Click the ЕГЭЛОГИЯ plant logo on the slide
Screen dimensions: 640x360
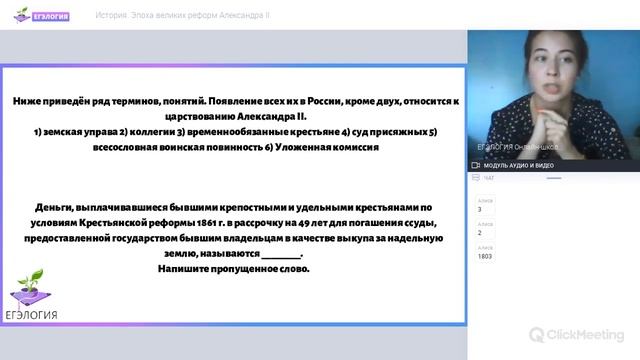31,294
